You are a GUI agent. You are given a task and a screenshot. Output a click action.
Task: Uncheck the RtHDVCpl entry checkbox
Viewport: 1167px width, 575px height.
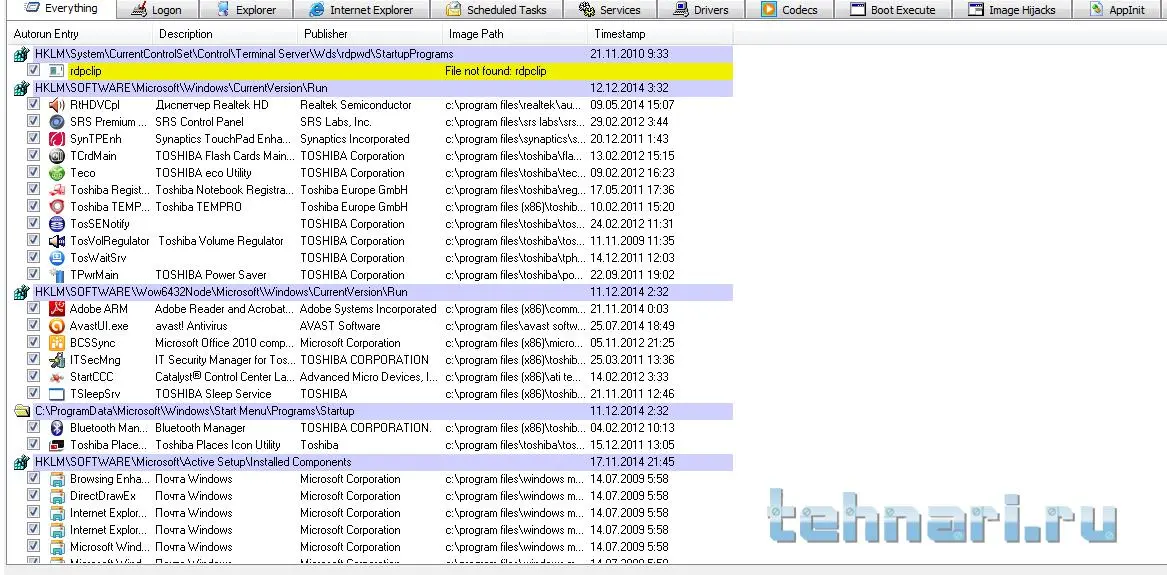coord(33,104)
